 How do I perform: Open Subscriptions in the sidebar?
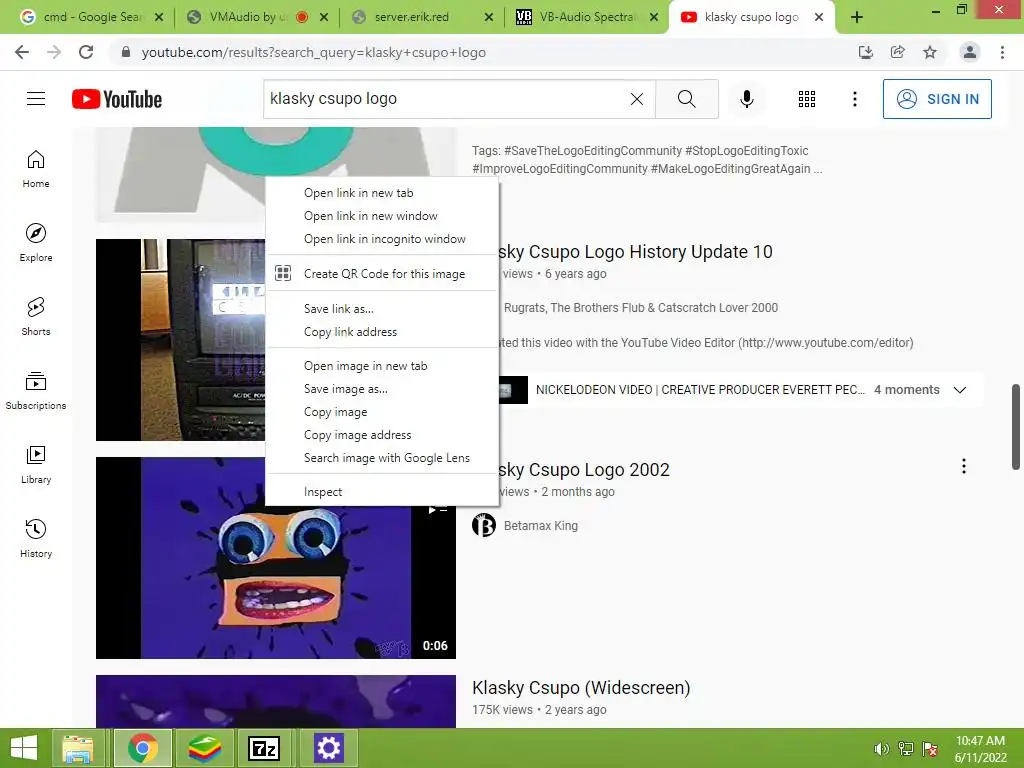tap(36, 391)
